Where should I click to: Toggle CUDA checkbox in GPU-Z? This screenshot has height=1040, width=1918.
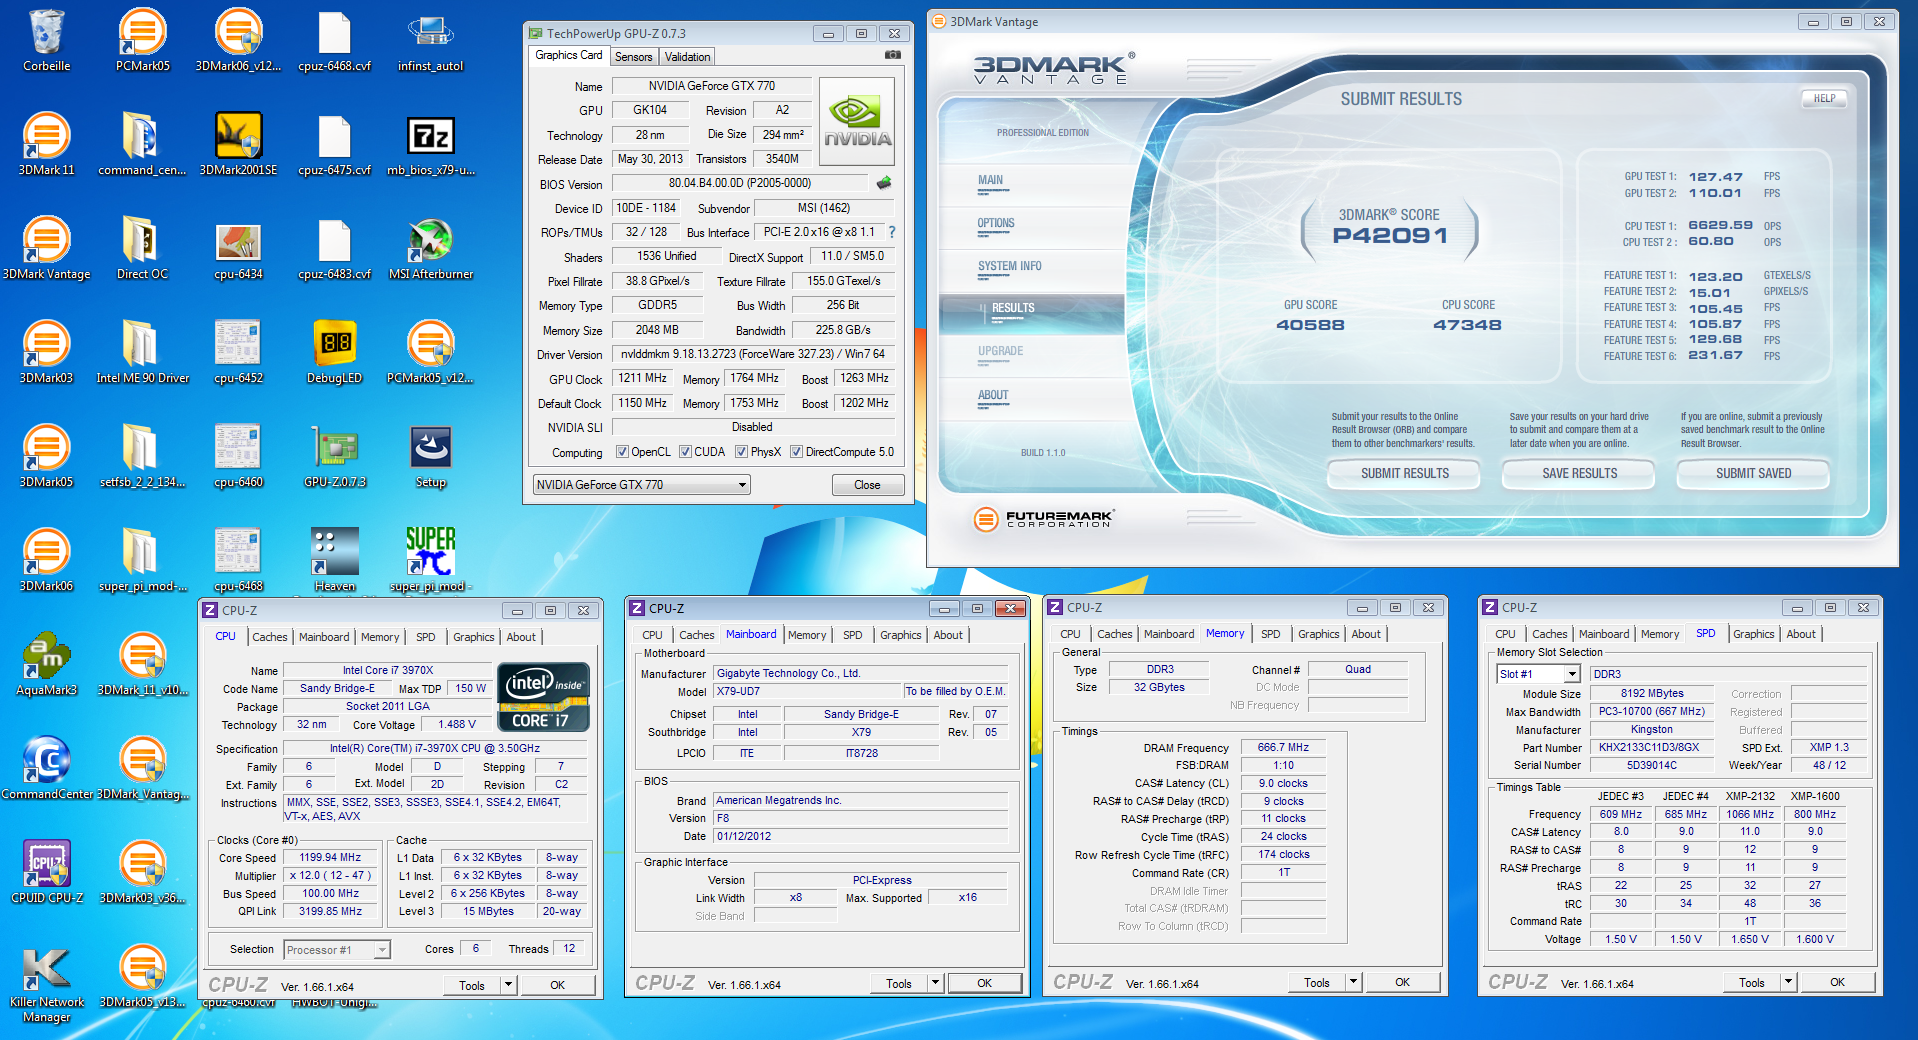pos(685,452)
